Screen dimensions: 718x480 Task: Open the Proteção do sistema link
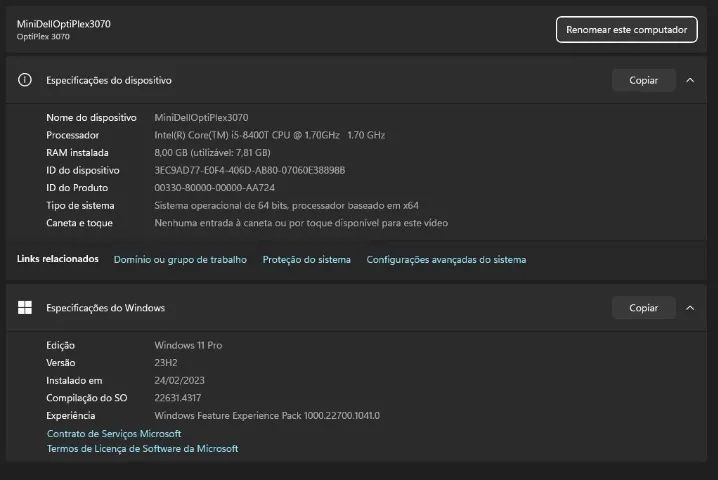point(306,260)
